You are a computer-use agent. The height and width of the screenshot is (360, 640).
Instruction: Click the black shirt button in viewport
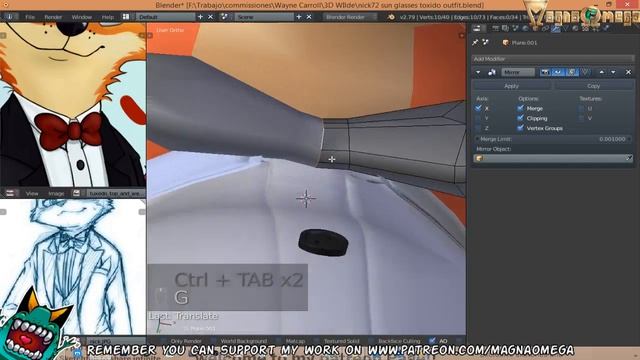tap(323, 242)
